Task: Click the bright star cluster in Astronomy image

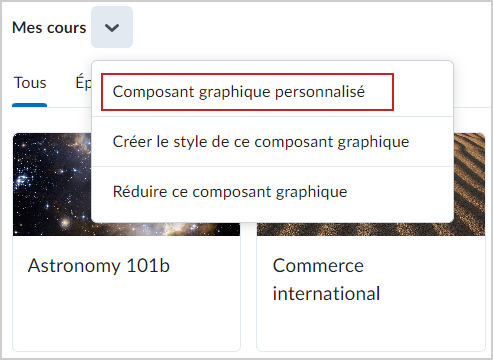Action: click(x=23, y=179)
